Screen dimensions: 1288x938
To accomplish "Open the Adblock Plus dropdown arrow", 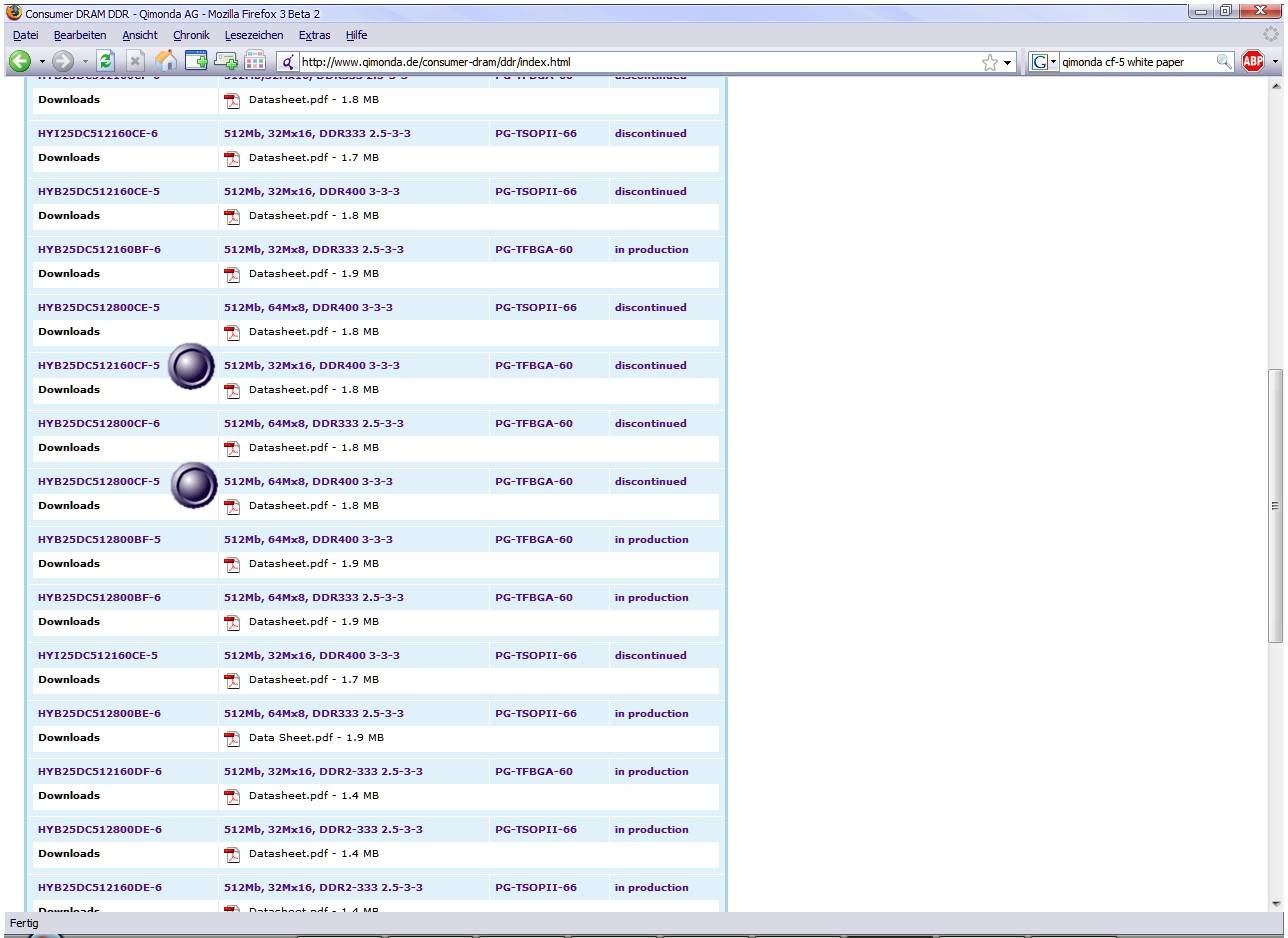I will tap(1275, 62).
